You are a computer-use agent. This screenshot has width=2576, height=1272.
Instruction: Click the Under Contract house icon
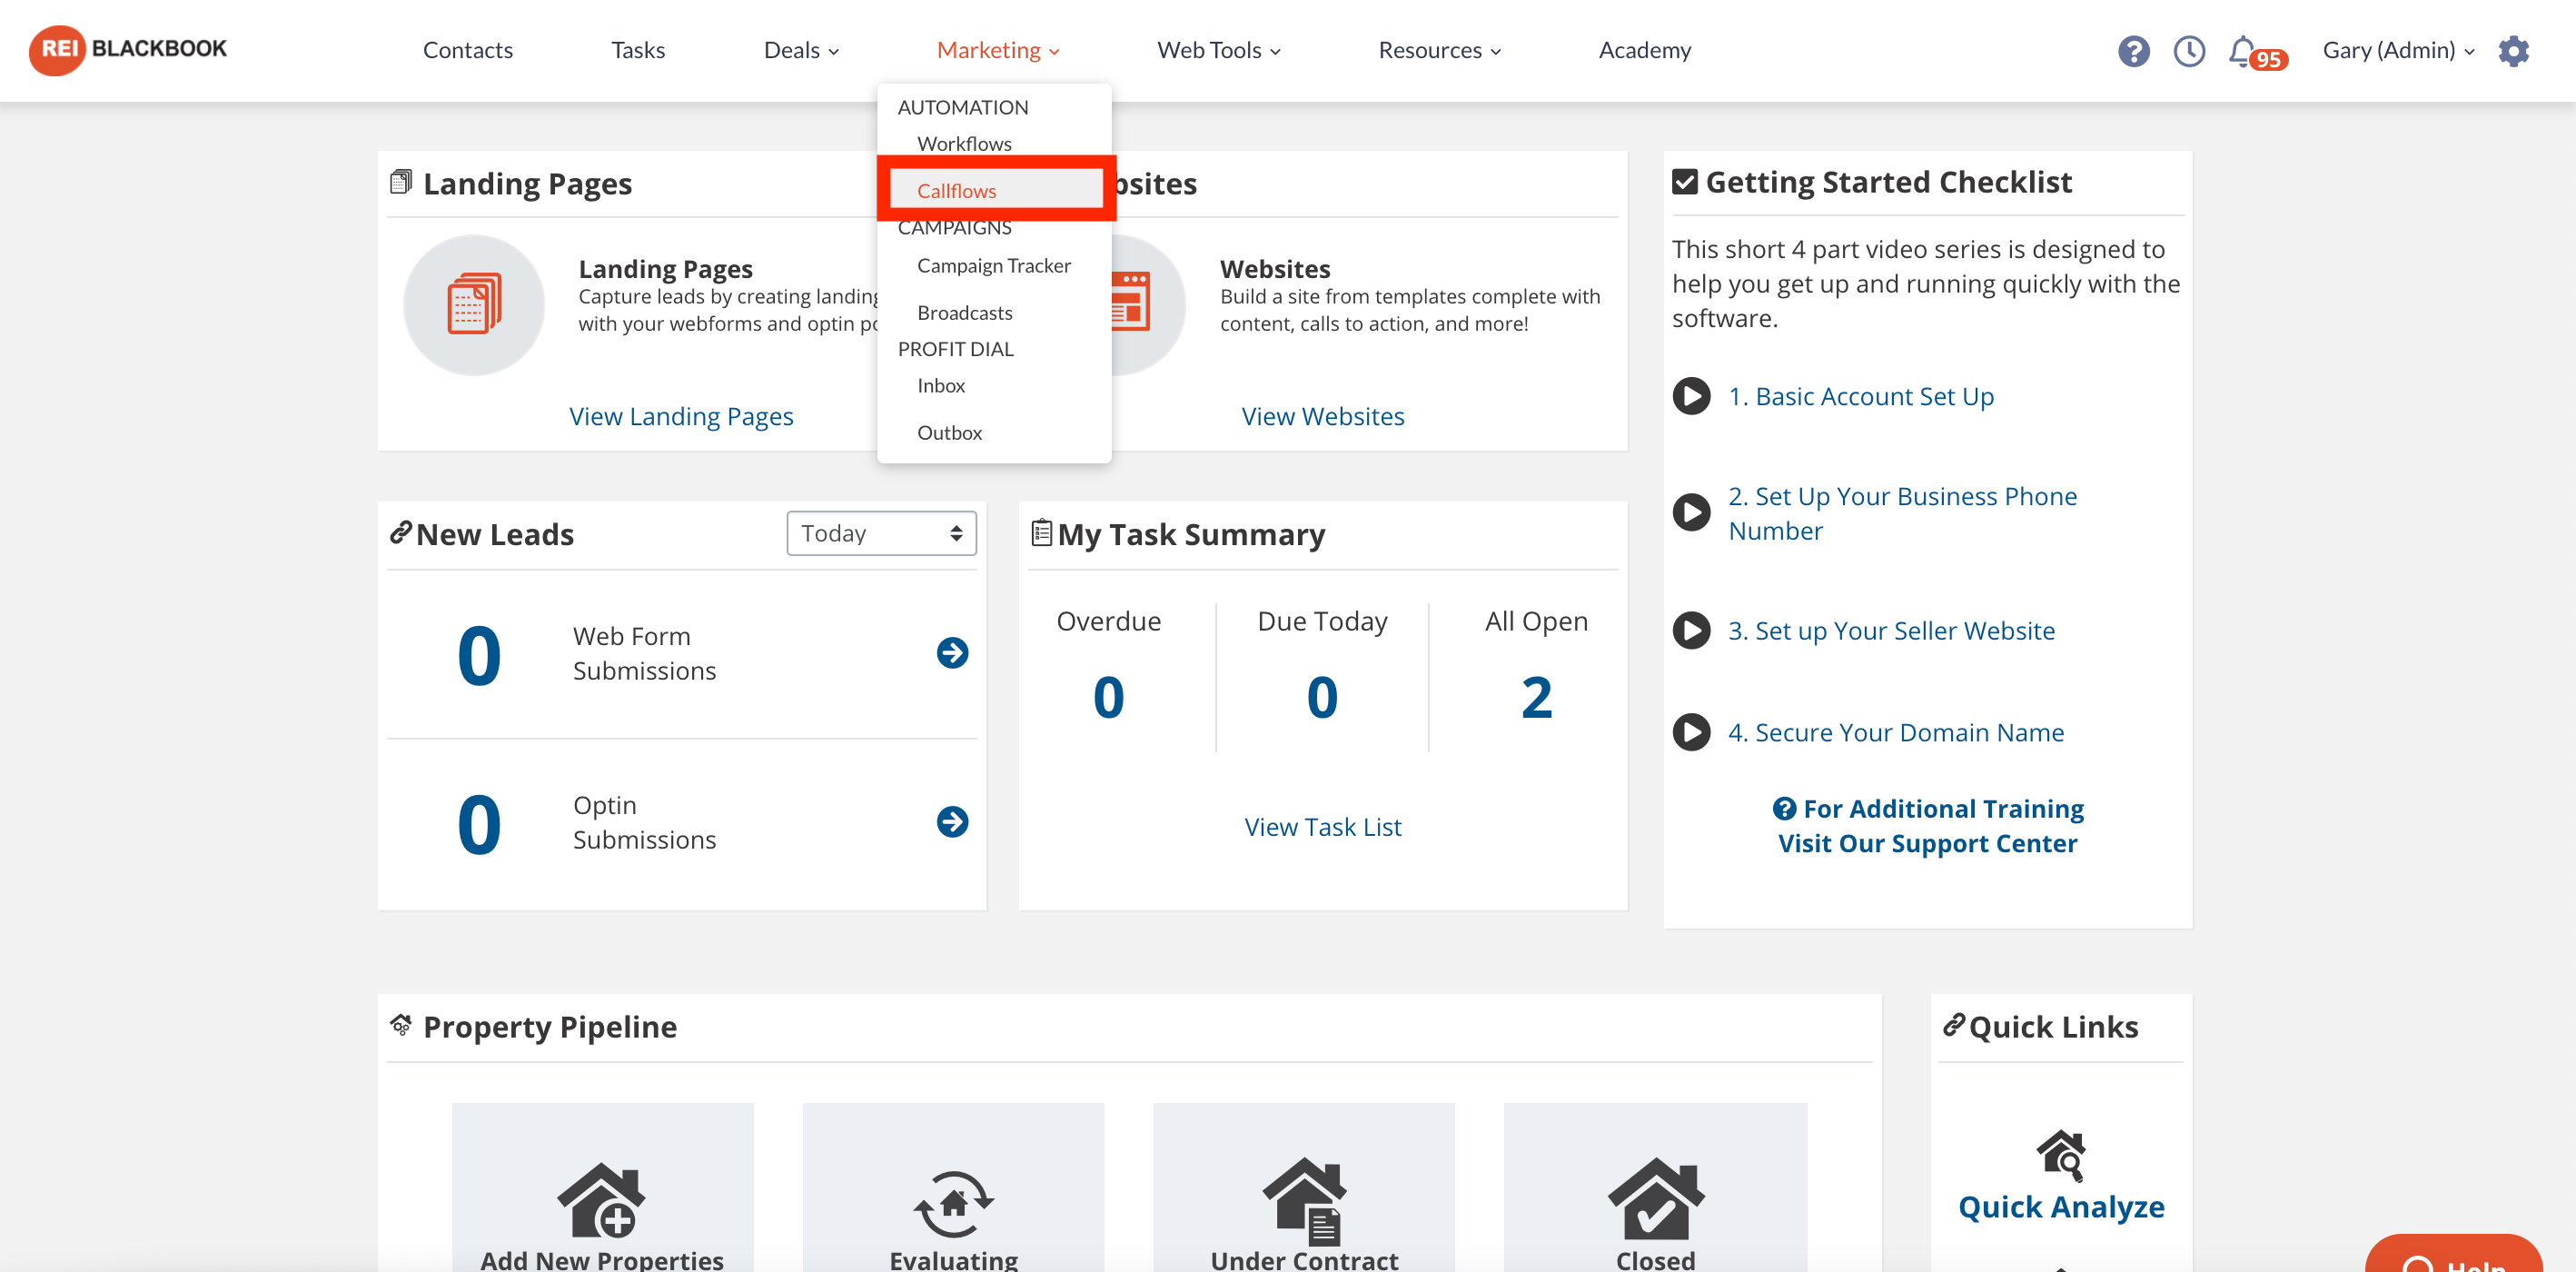1304,1201
